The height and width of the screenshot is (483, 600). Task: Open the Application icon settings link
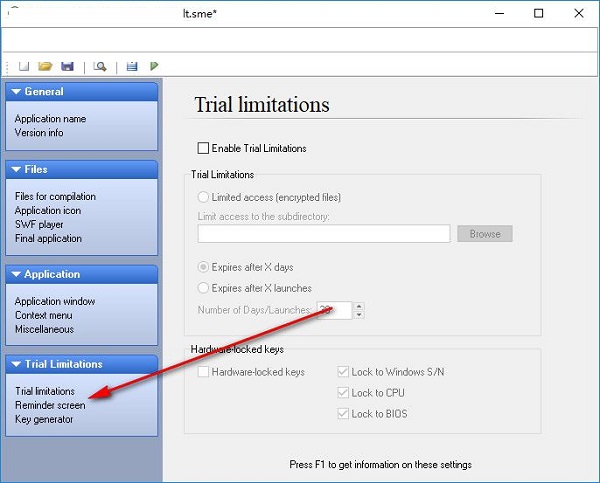pos(48,211)
